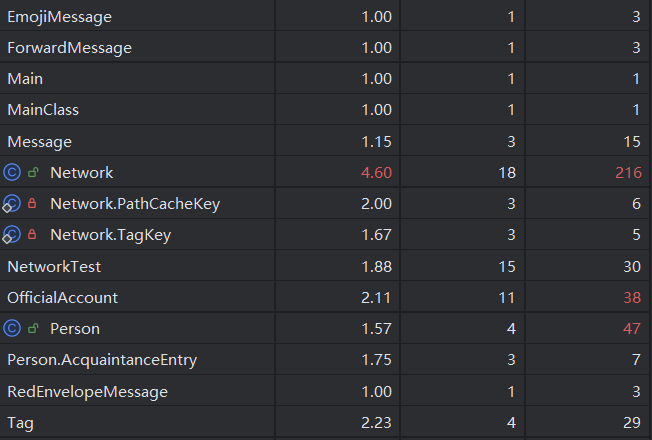Select the Tag class row
The image size is (652, 440).
pos(326,423)
